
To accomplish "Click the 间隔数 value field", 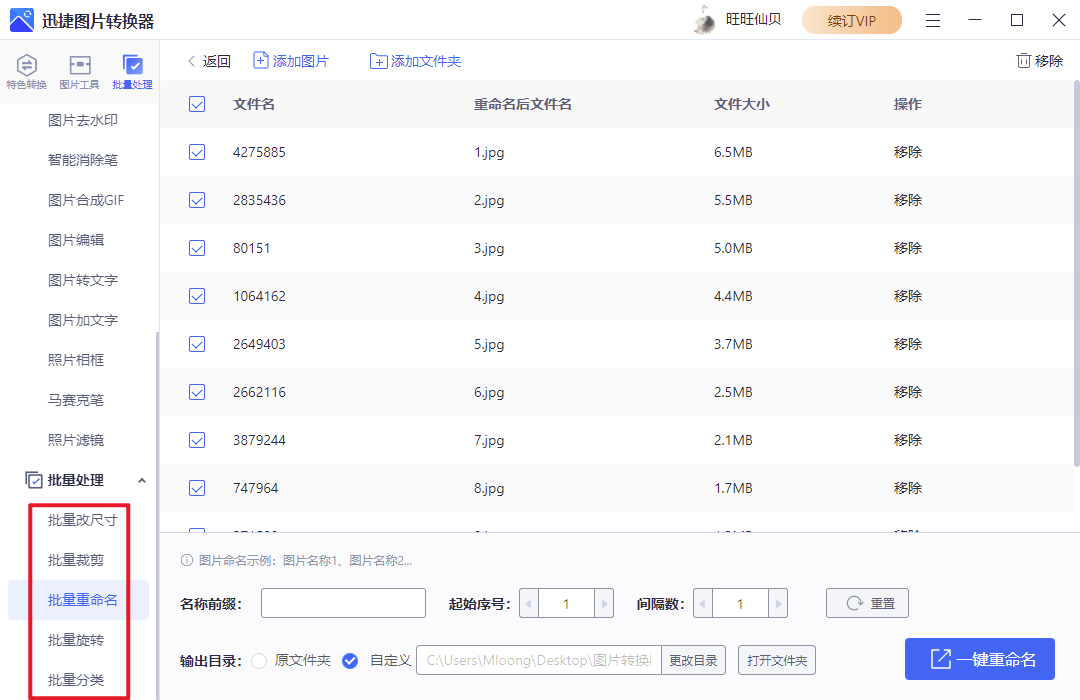I will pyautogui.click(x=740, y=604).
